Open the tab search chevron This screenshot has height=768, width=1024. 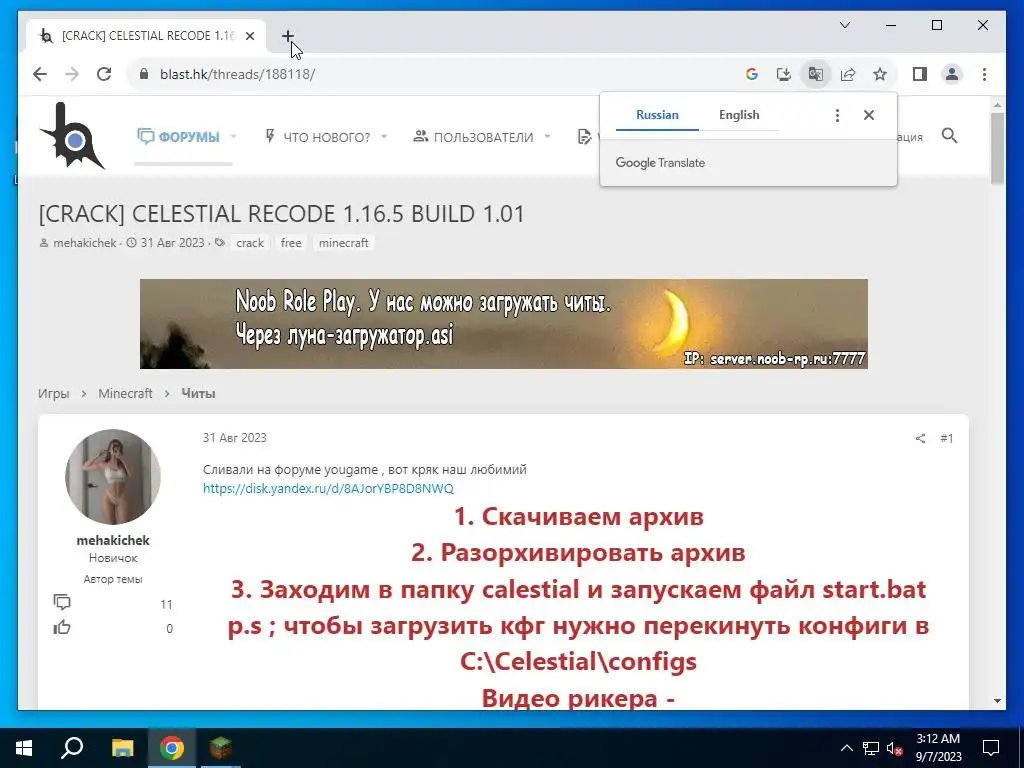click(x=845, y=25)
